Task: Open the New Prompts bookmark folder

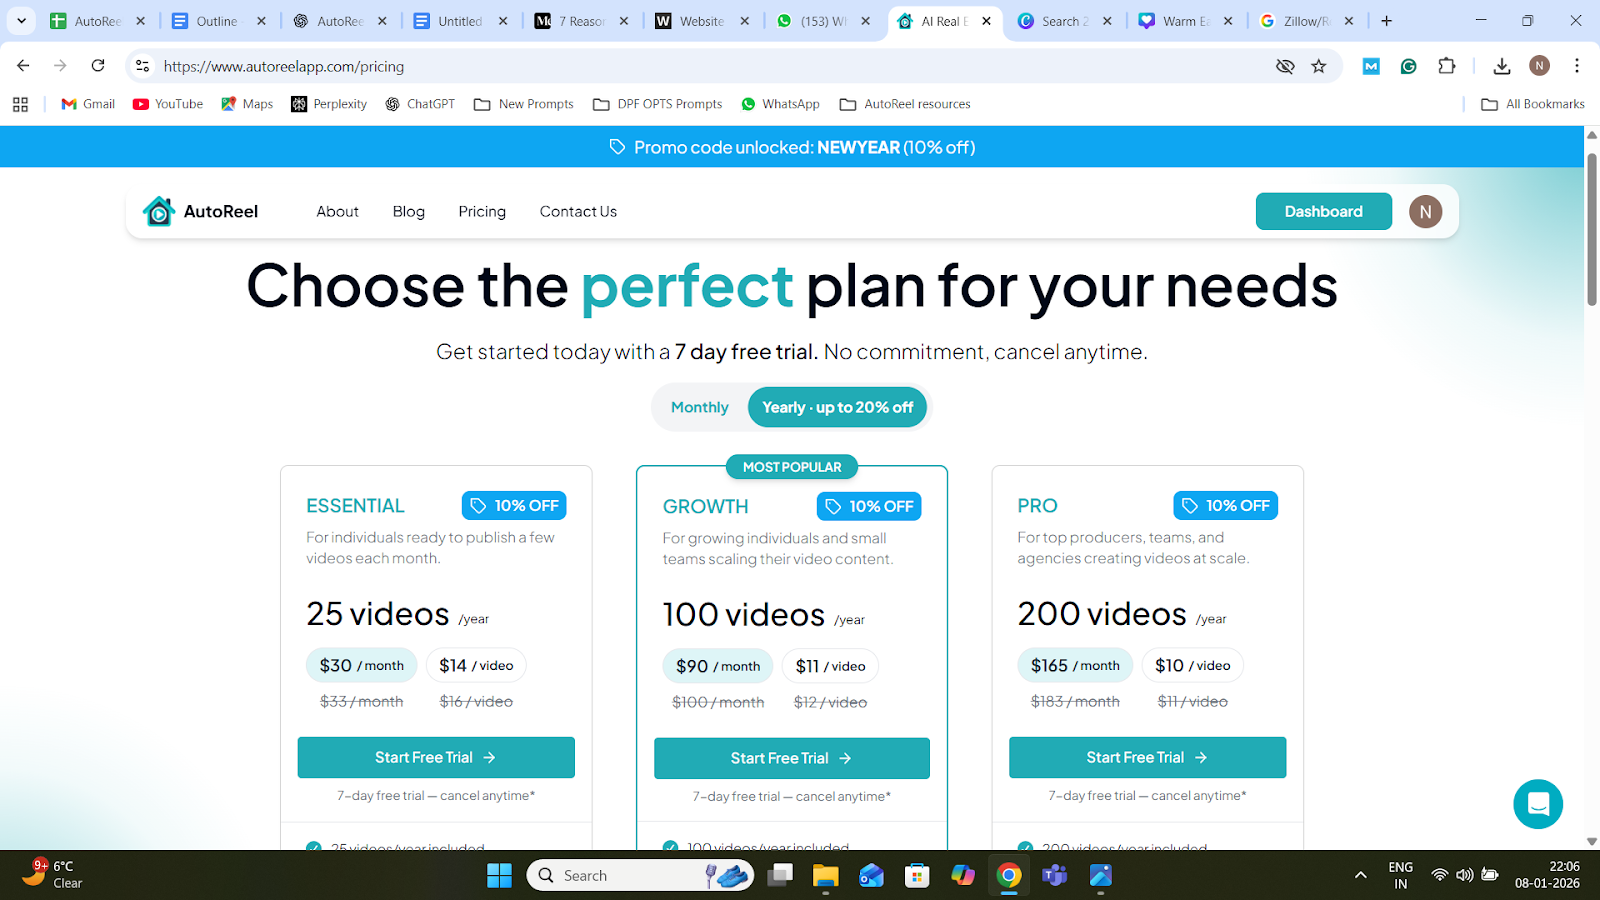Action: click(524, 104)
